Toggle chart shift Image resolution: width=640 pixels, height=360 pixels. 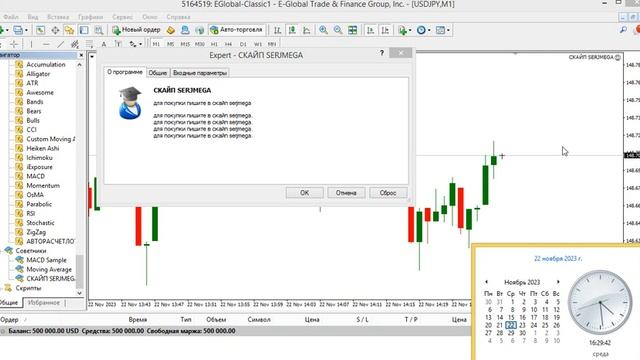(x=385, y=30)
